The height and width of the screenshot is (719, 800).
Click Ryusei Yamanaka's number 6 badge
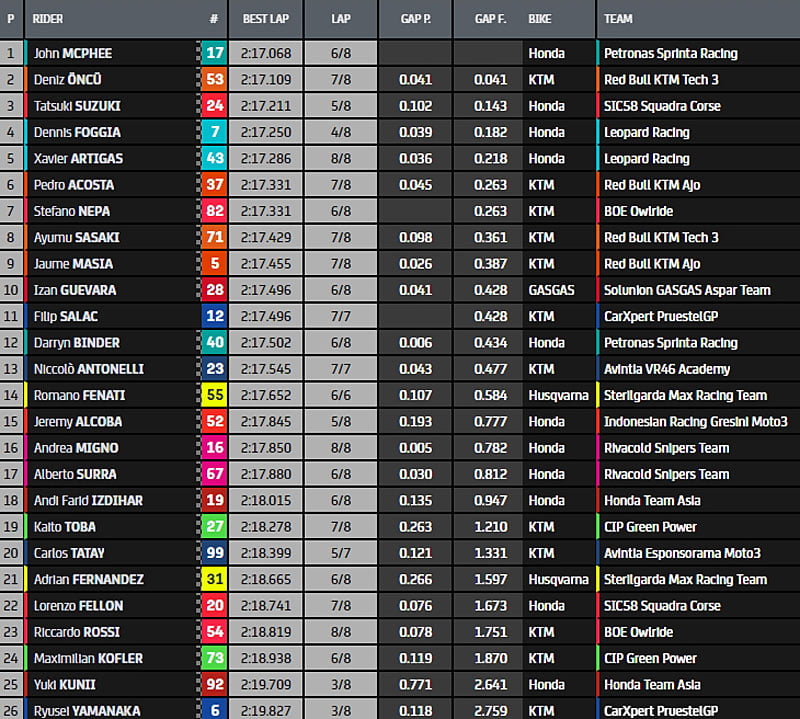point(214,710)
